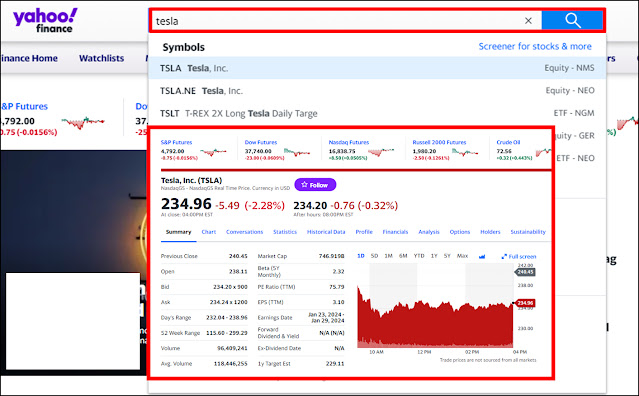Clear the search field with the X icon

(x=528, y=21)
